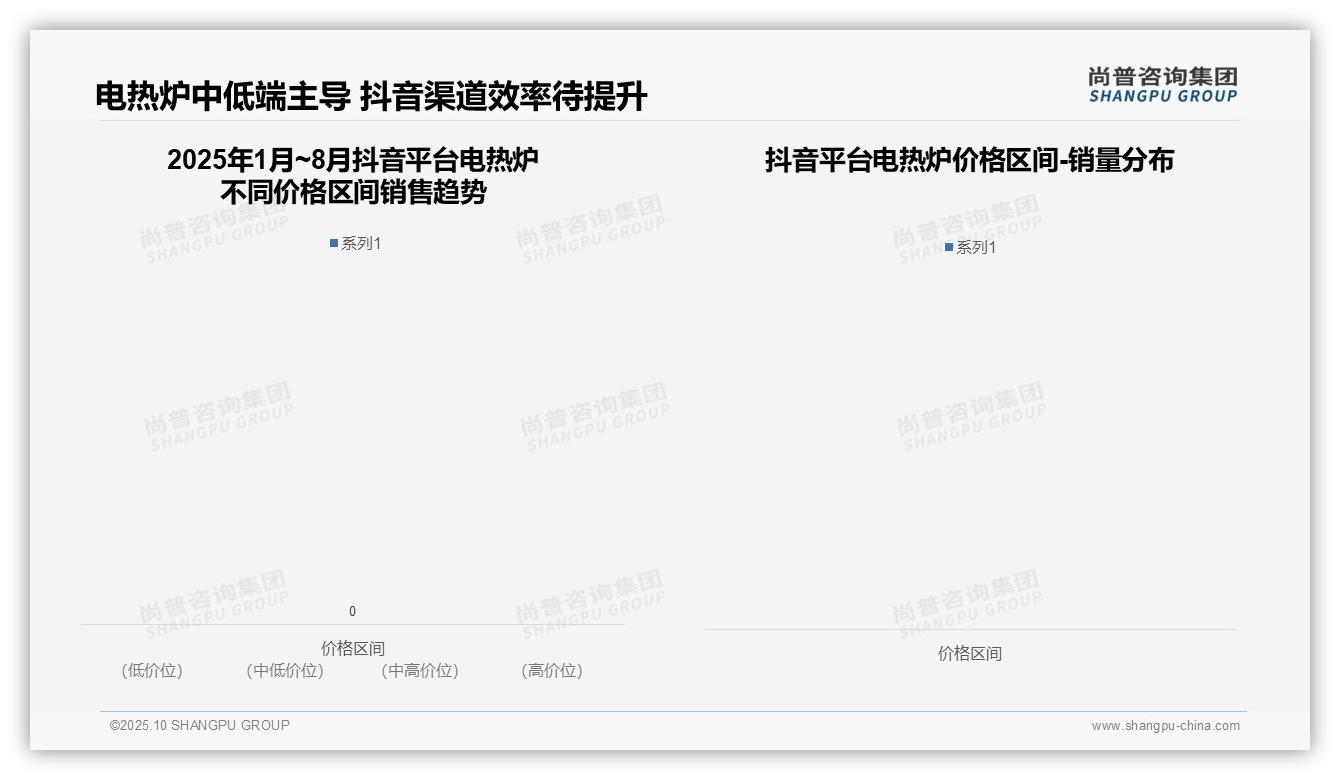Click the right chart title 价格区间-销量分布
The width and height of the screenshot is (1340, 780).
[x=968, y=160]
